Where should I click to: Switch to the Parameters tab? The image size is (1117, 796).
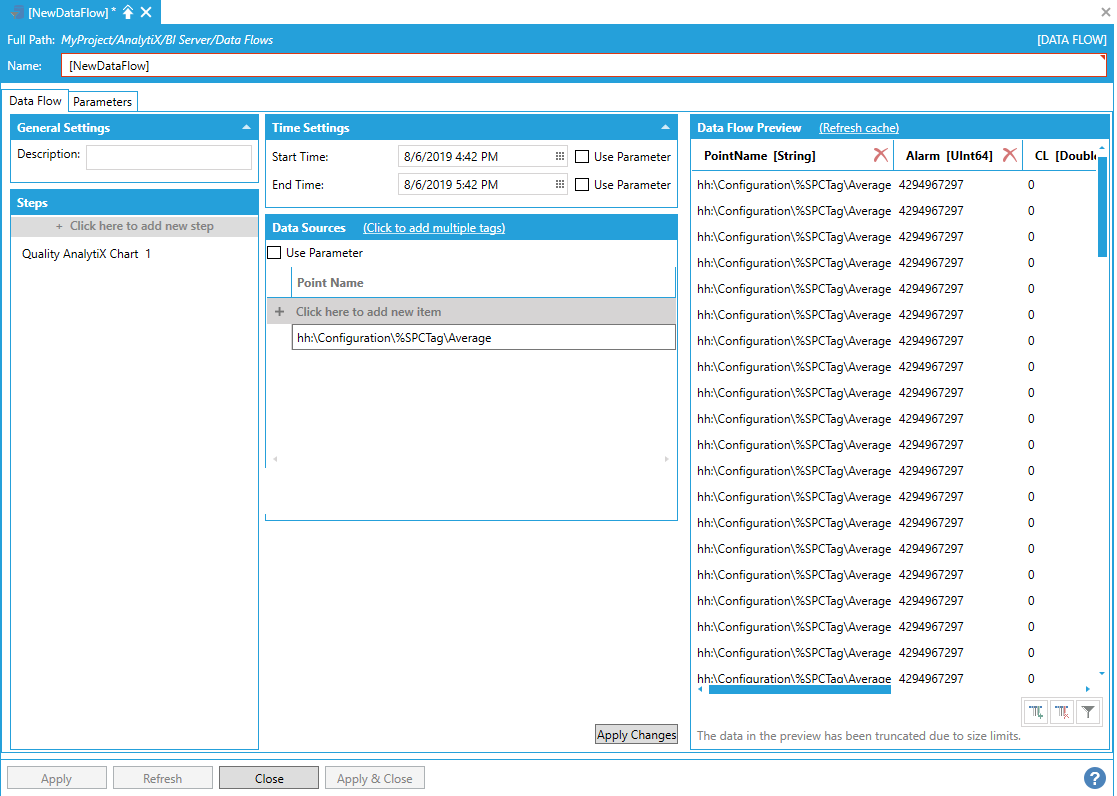(102, 102)
